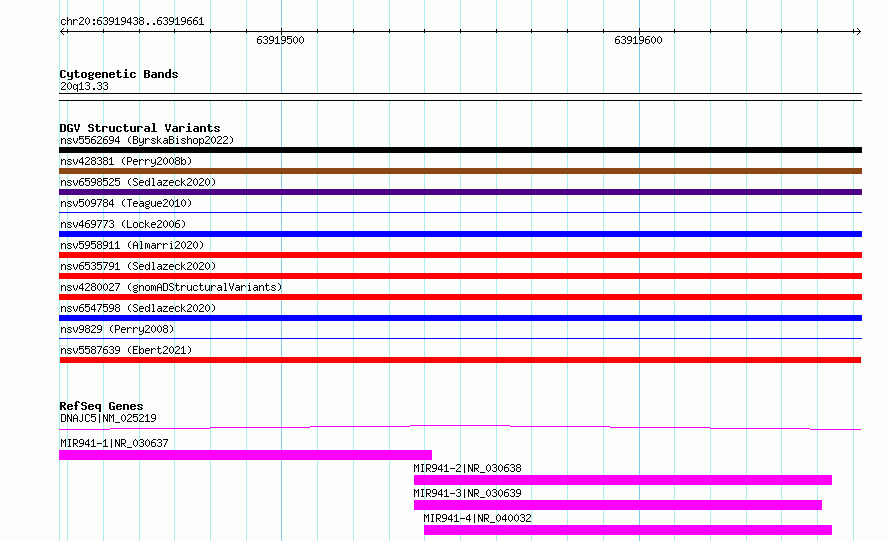This screenshot has height=541, width=890.
Task: Open the nsv509784 (Teague2010) label
Action: coord(126,203)
